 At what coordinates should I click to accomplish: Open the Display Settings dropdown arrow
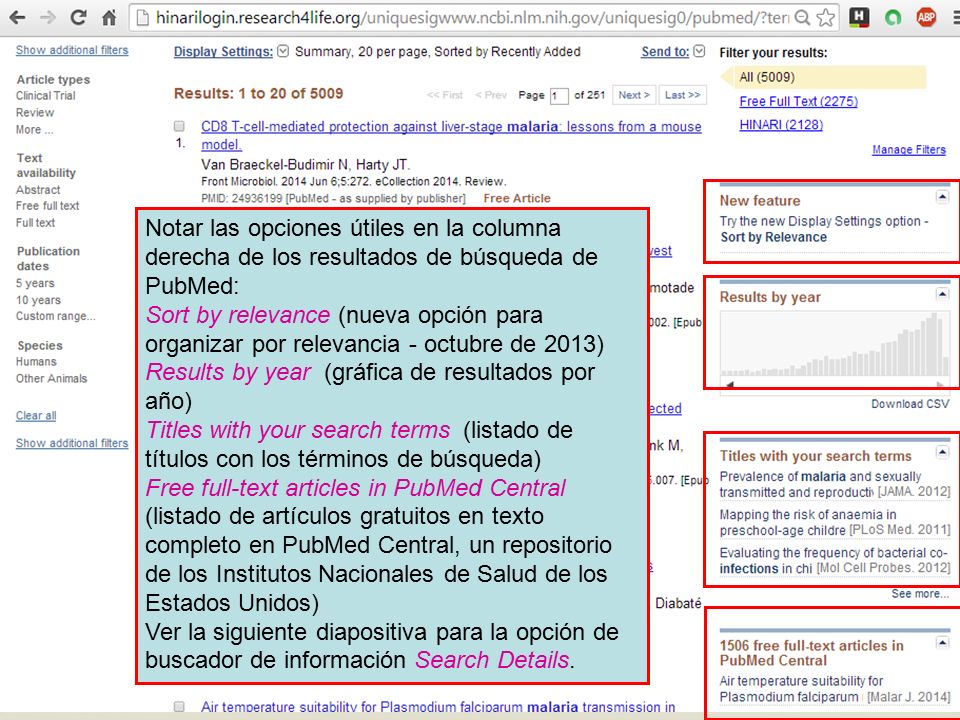283,51
